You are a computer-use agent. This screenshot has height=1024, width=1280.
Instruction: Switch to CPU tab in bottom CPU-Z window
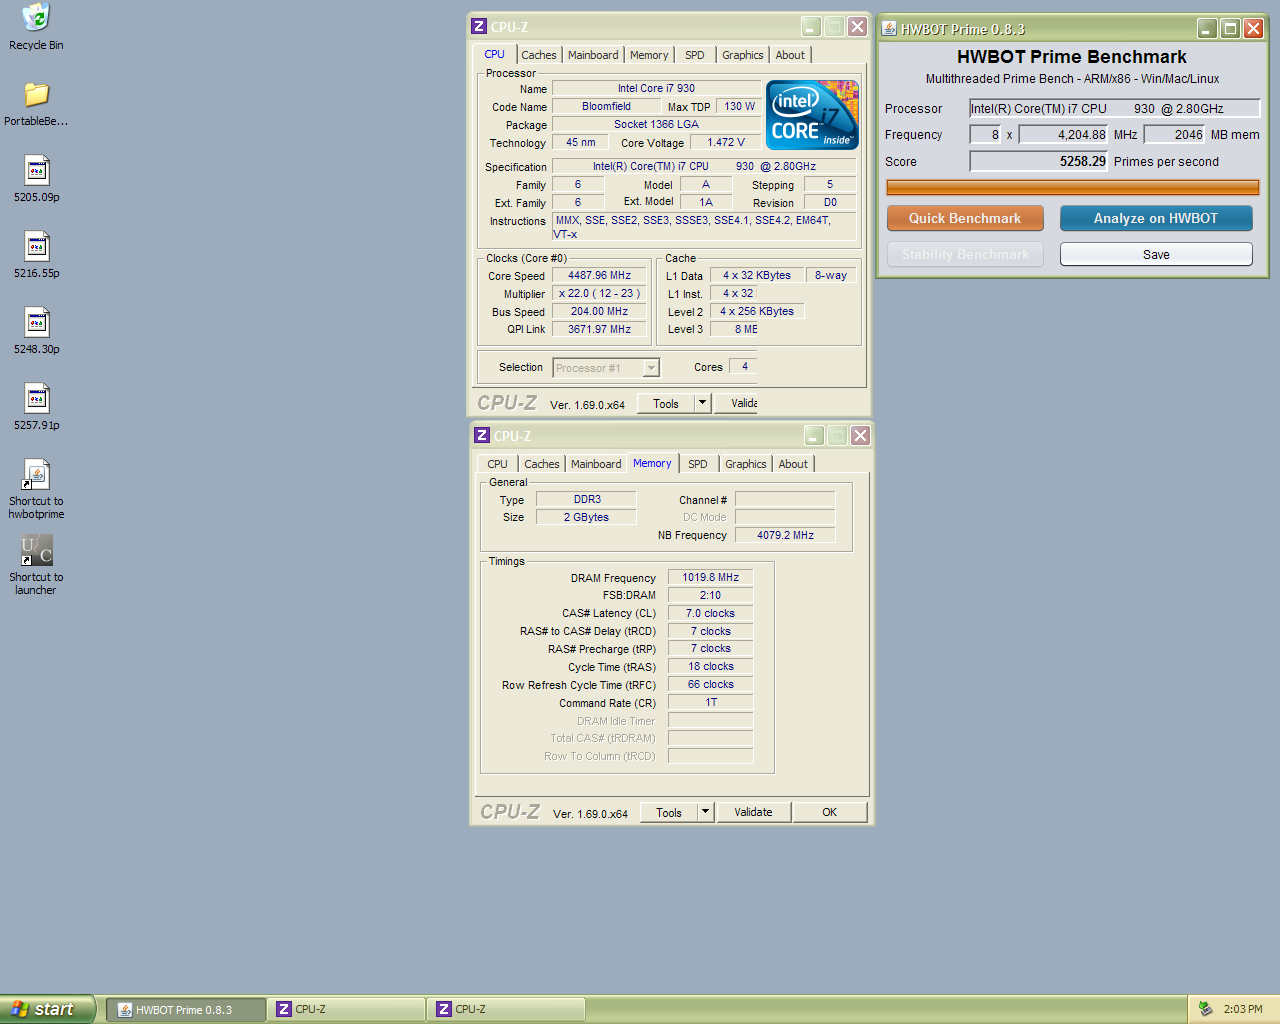[498, 464]
